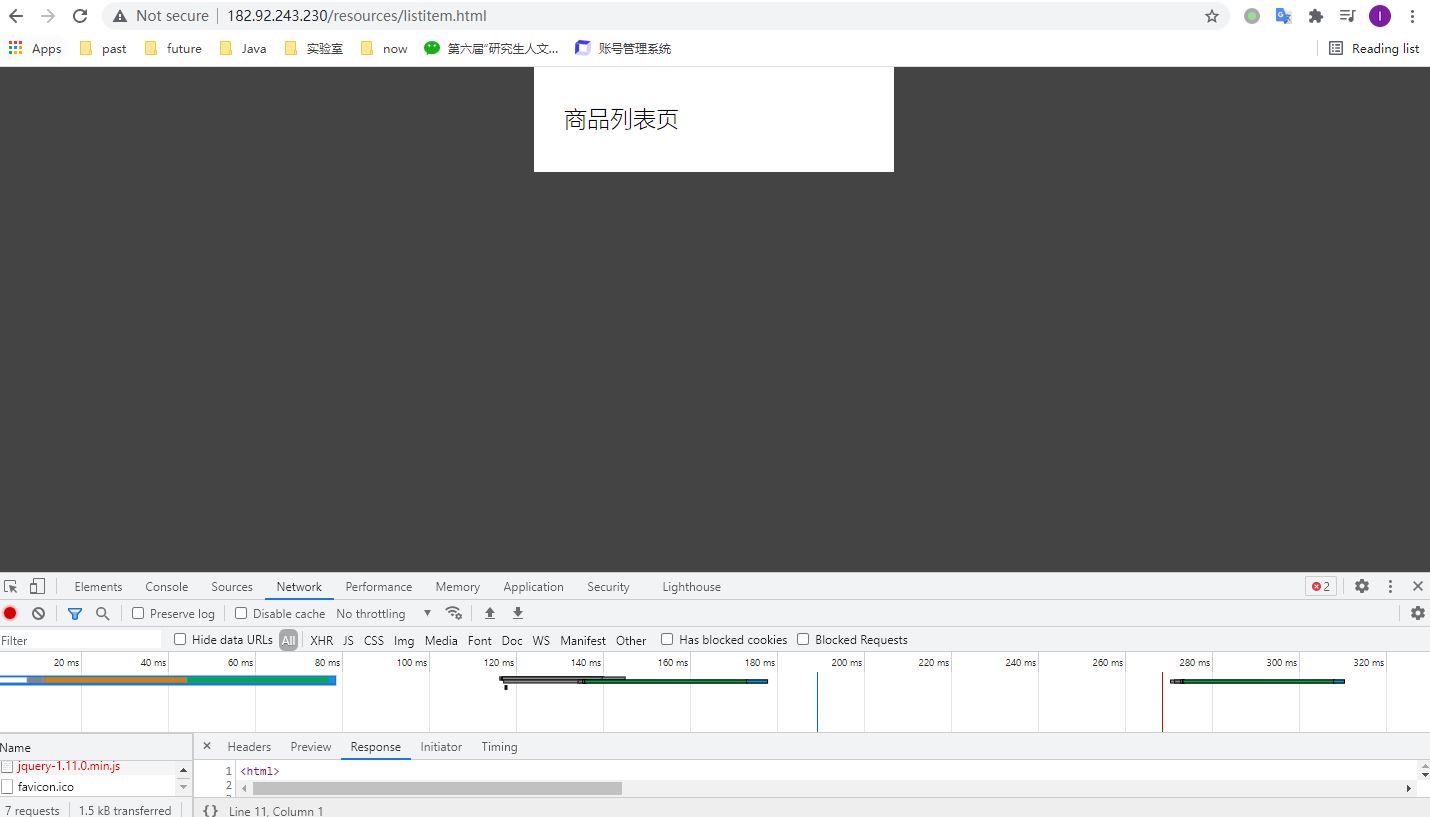
Task: Open the network request filter
Action: point(75,613)
